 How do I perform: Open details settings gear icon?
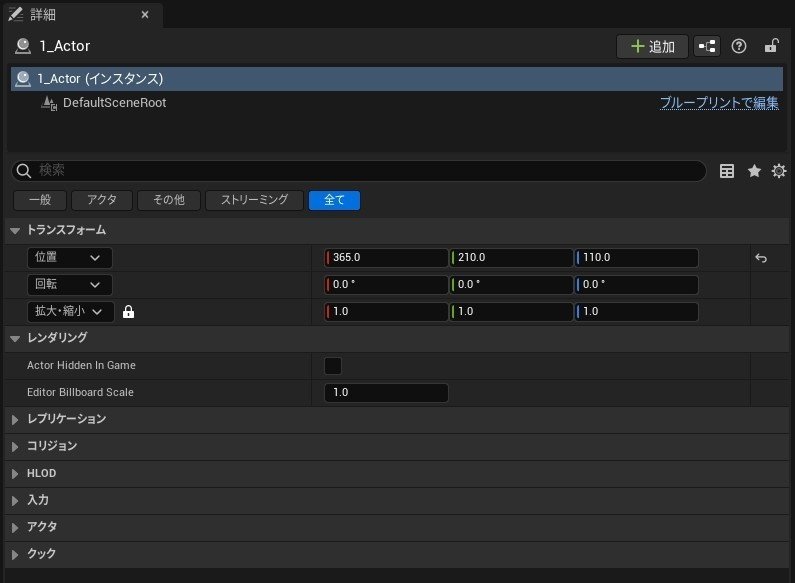coord(779,171)
